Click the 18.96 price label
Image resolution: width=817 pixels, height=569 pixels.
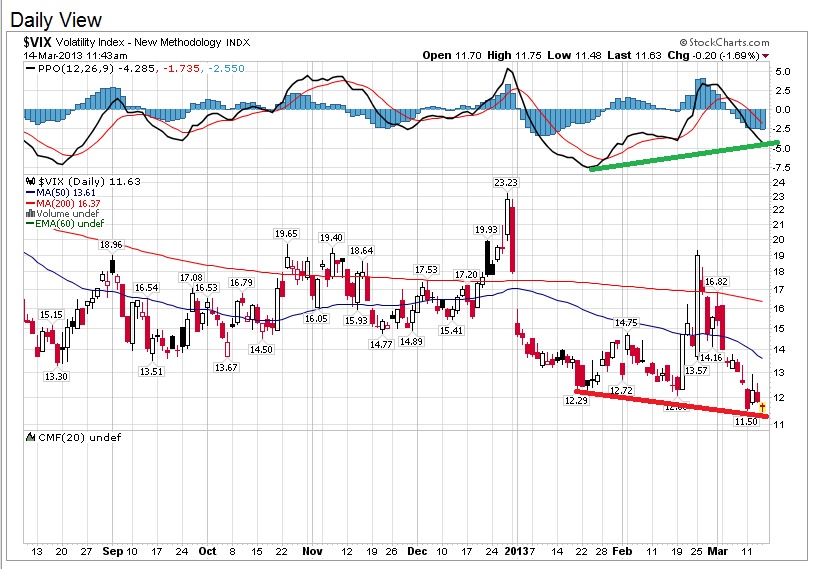tap(111, 245)
